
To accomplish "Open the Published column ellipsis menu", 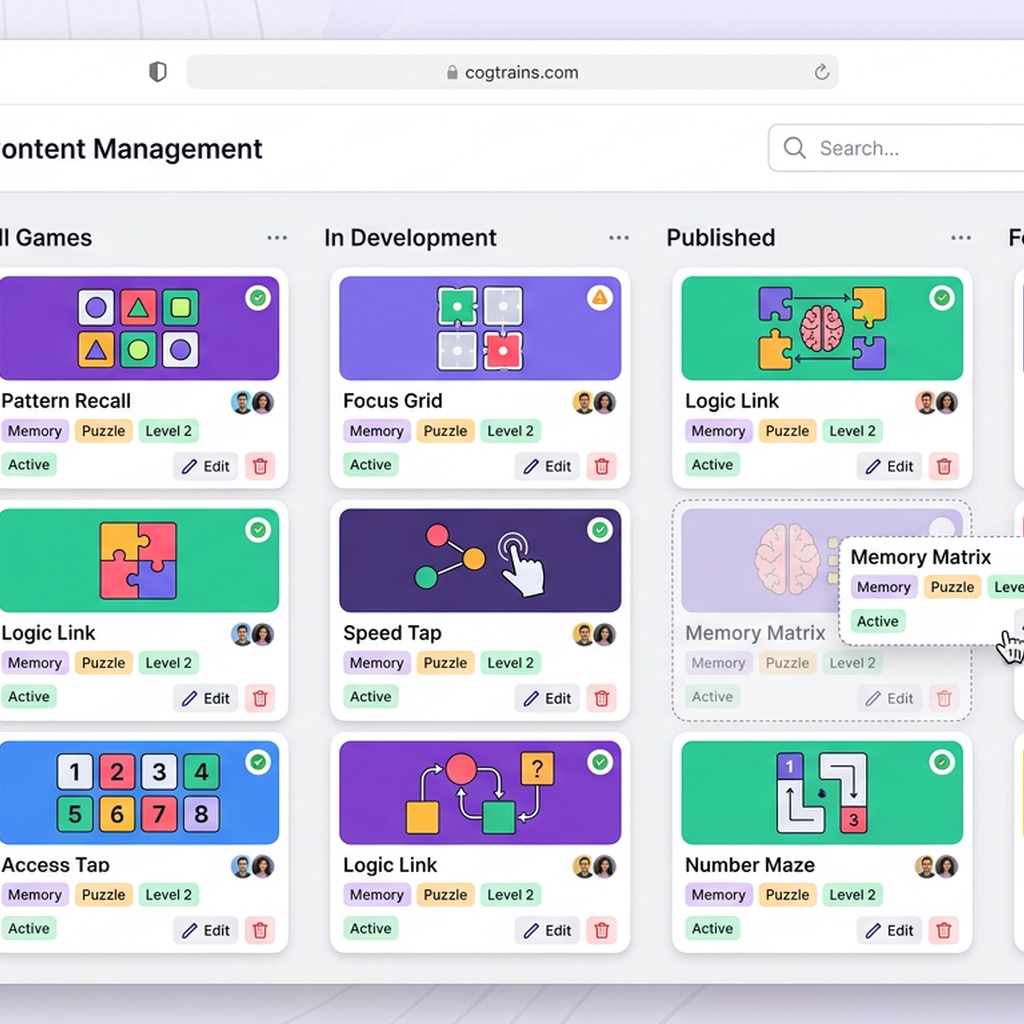I will click(961, 238).
